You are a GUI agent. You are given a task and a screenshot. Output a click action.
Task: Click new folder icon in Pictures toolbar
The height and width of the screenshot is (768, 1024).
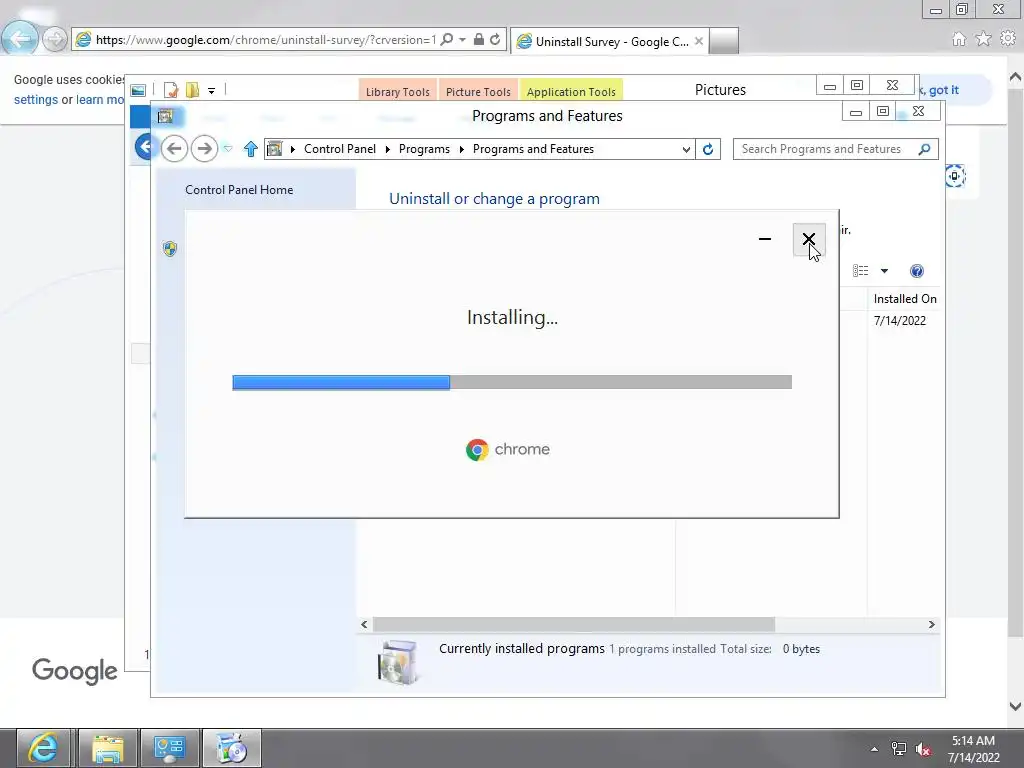193,90
